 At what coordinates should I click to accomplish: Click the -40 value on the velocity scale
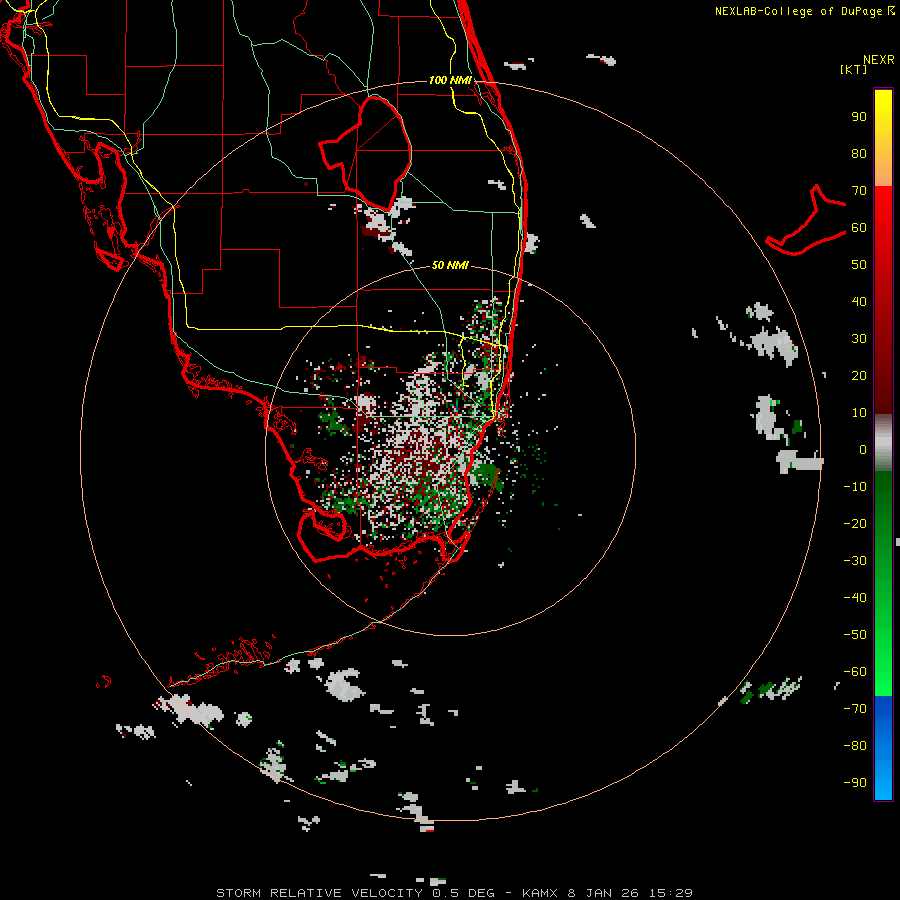click(x=855, y=598)
